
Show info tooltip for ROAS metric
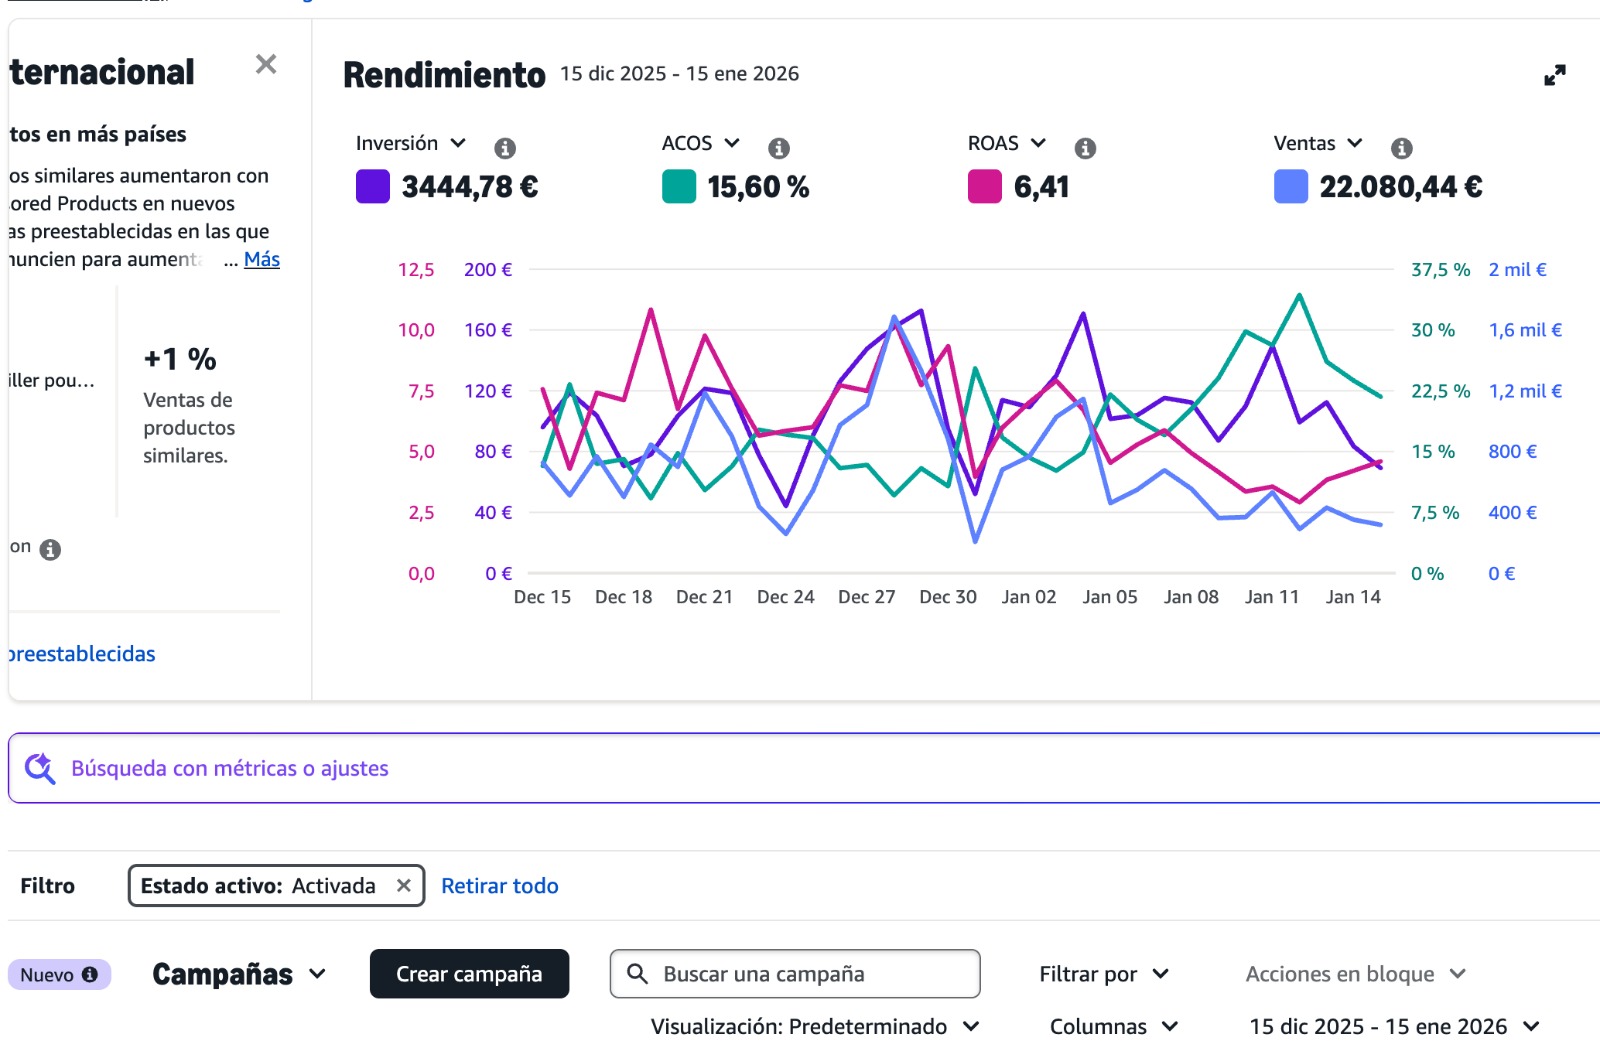tap(1085, 148)
